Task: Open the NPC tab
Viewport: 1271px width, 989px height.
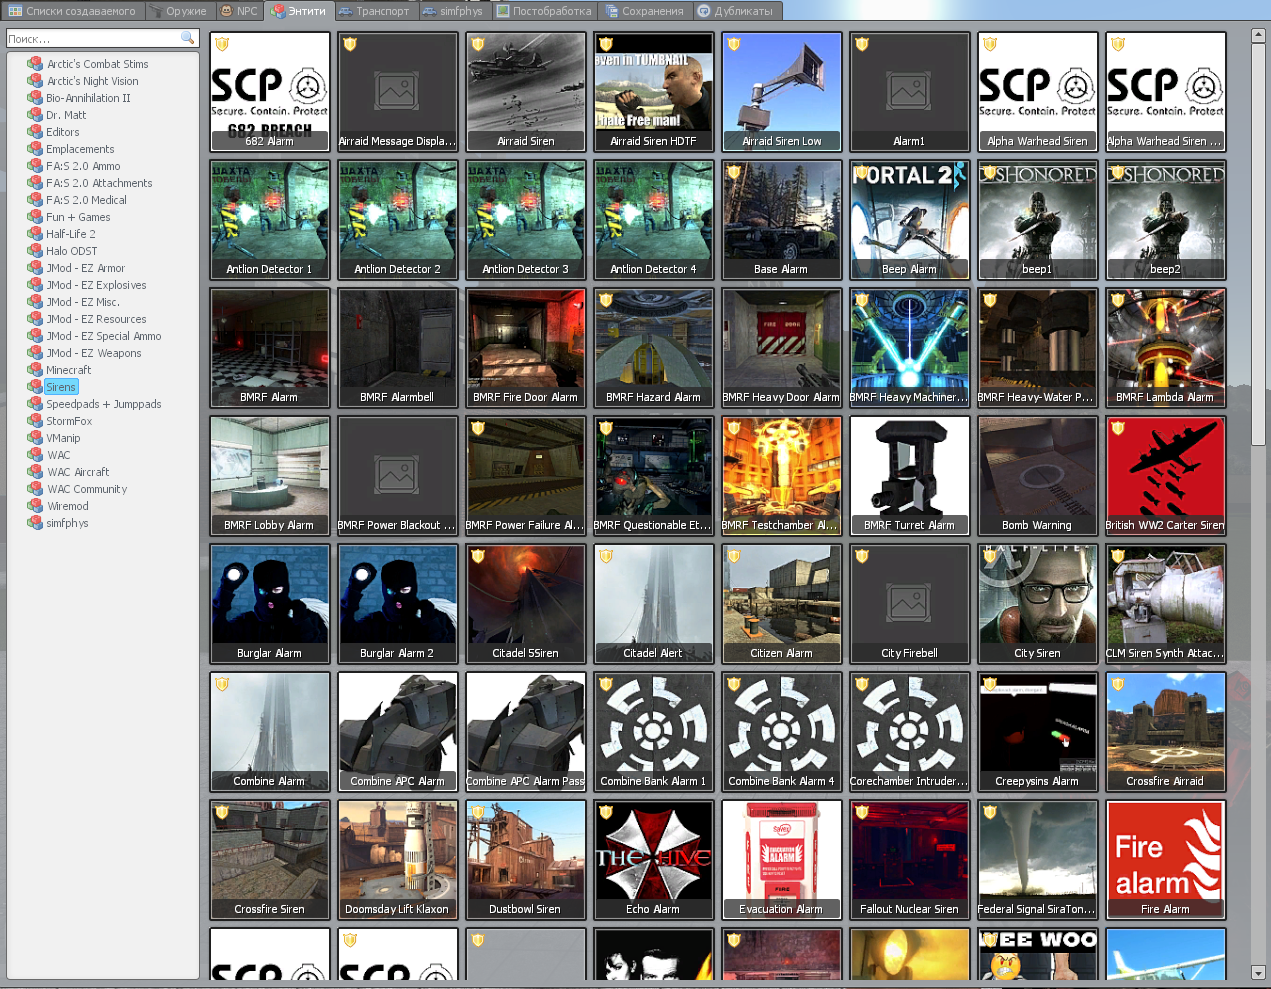Action: (240, 11)
